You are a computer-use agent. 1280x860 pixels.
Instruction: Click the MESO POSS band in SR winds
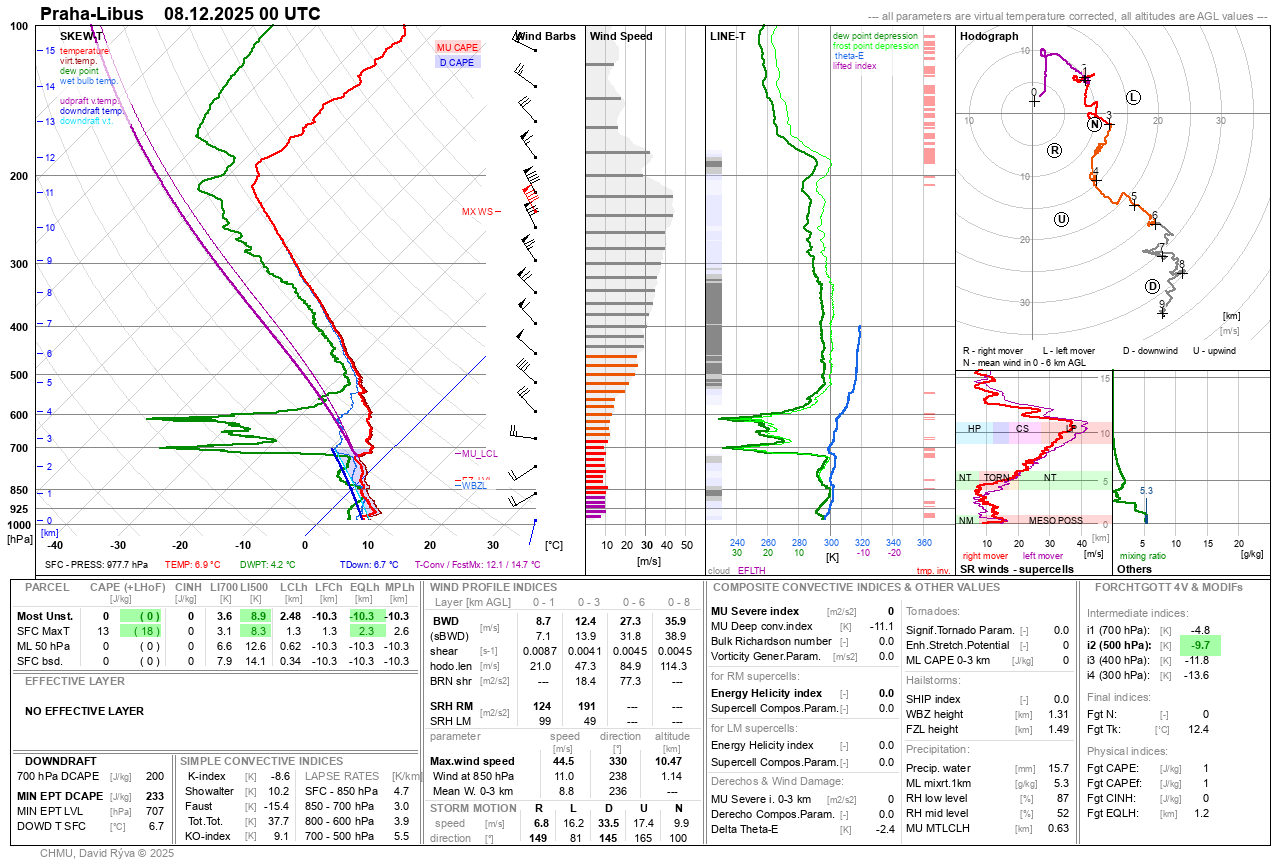1055,520
